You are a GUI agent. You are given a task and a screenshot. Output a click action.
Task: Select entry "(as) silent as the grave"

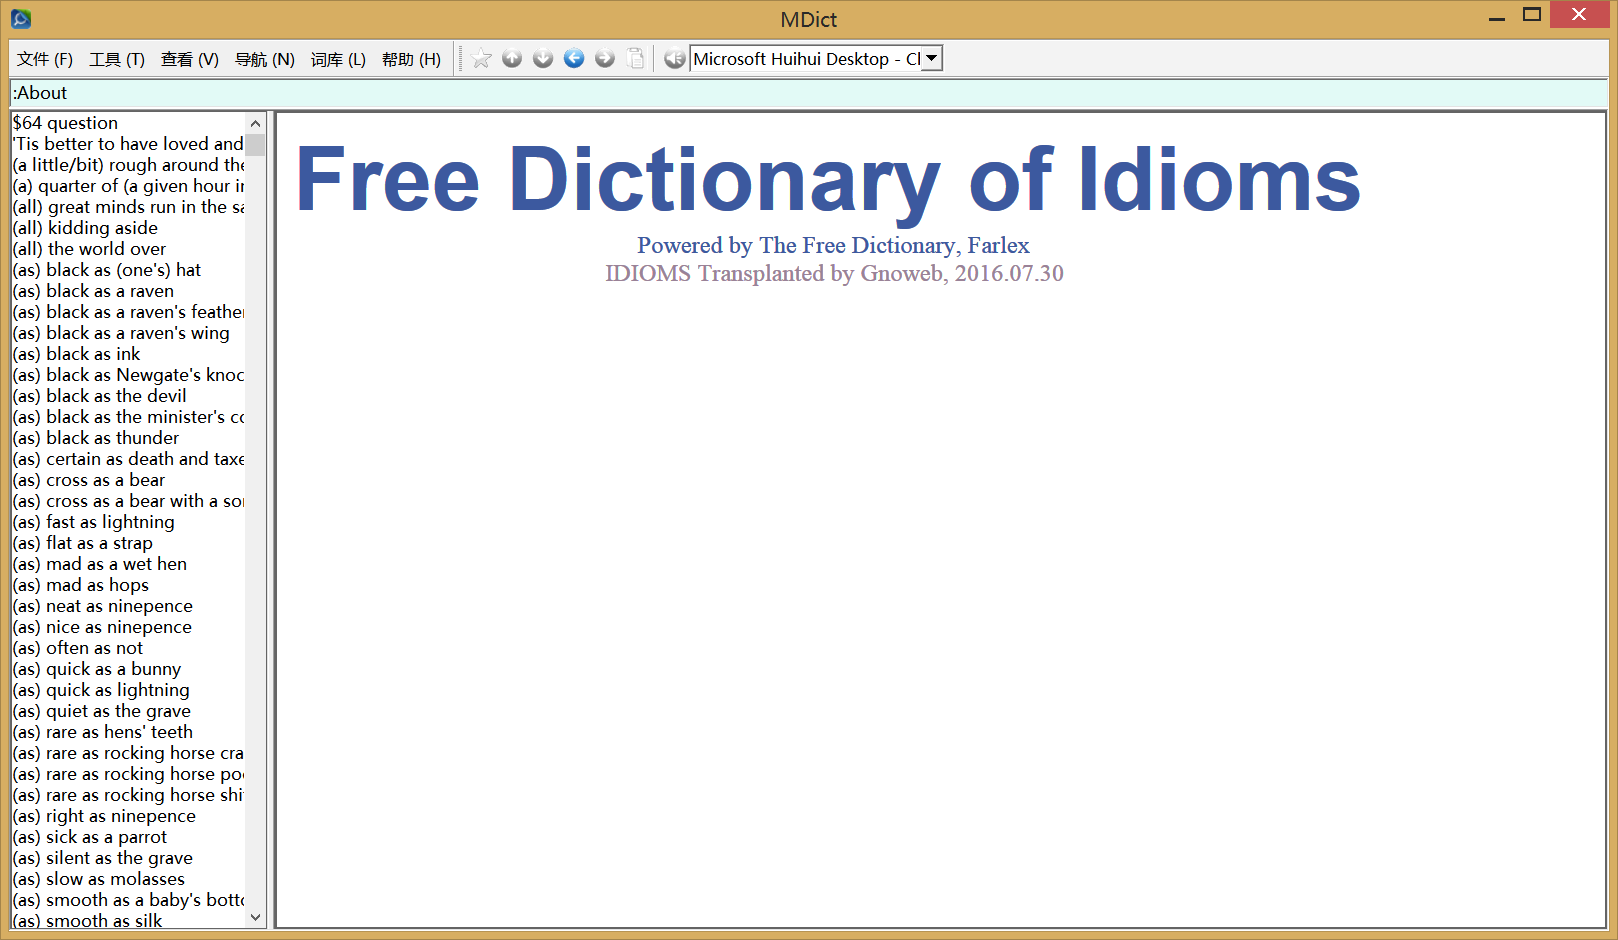coord(102,858)
